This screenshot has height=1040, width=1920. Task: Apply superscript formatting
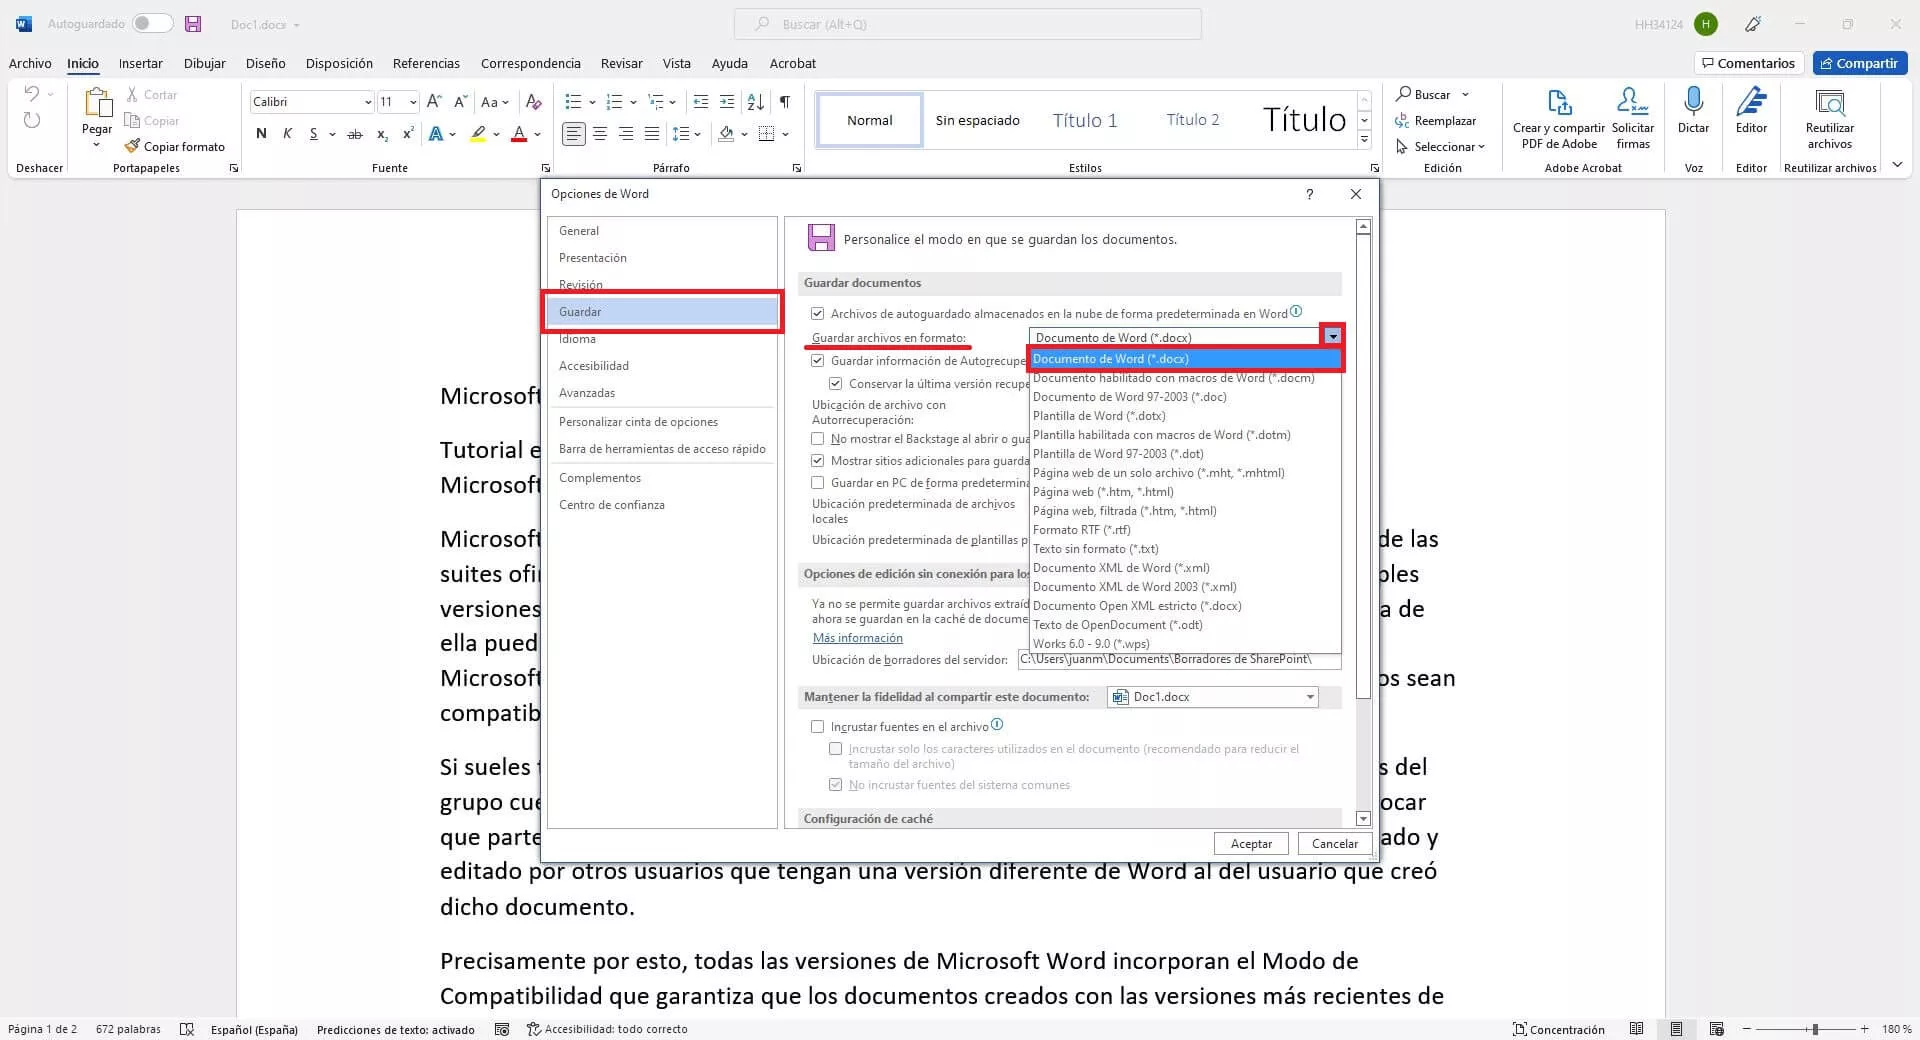point(408,133)
